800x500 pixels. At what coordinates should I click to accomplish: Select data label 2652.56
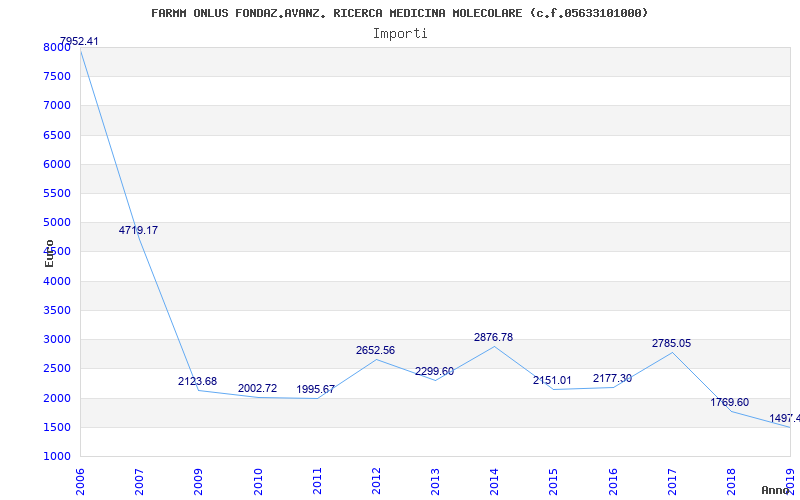[376, 351]
